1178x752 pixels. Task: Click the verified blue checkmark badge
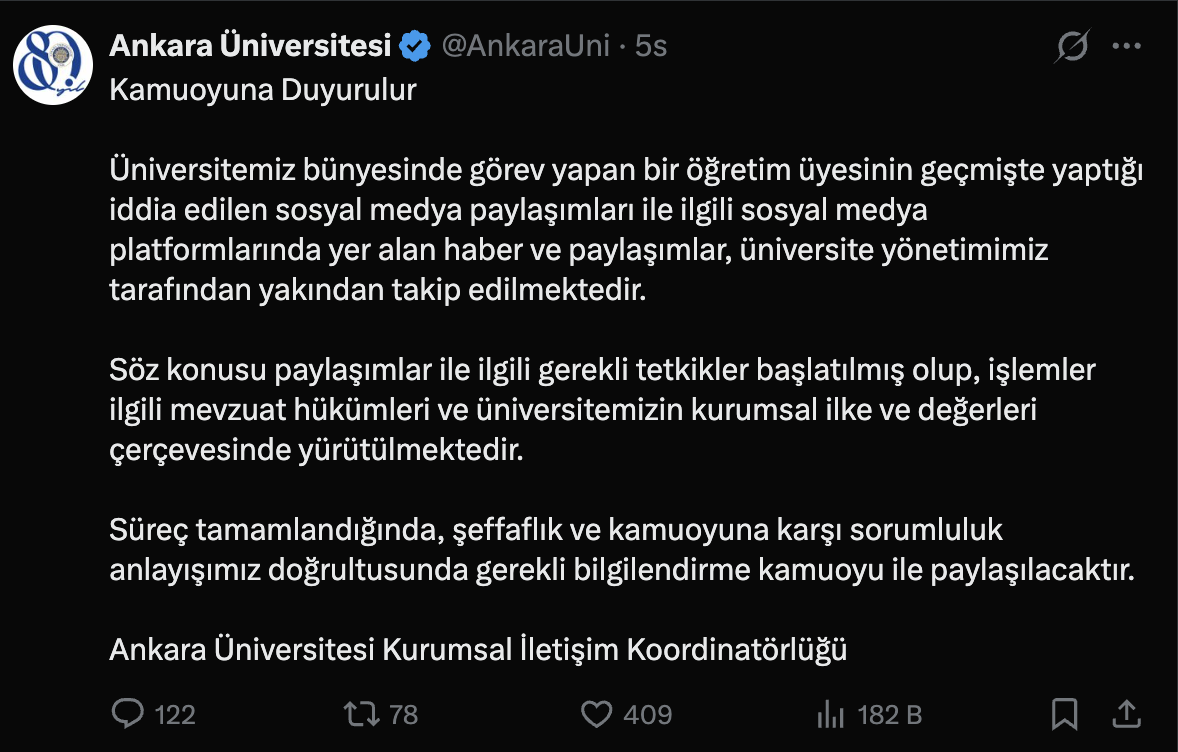click(413, 44)
